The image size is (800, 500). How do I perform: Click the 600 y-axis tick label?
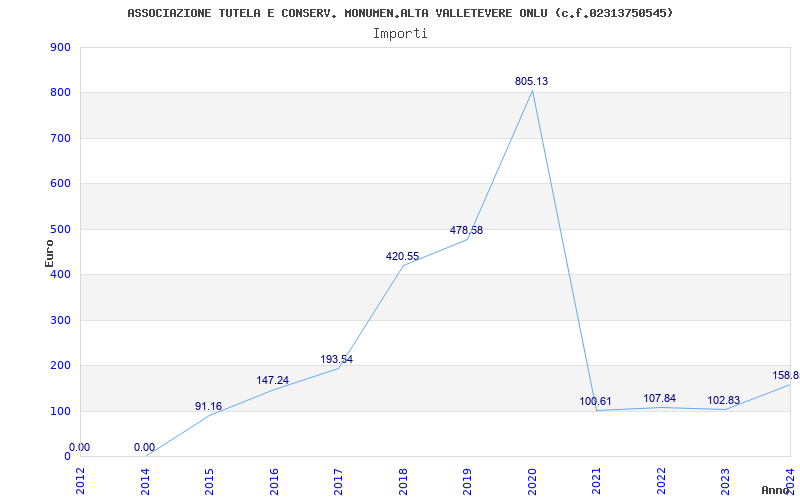pos(60,184)
